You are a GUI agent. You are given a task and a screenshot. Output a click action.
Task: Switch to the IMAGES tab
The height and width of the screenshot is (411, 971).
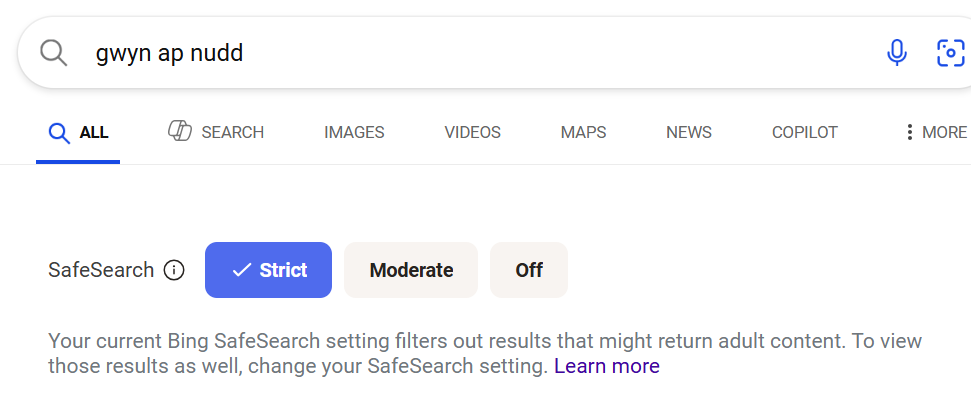click(354, 132)
